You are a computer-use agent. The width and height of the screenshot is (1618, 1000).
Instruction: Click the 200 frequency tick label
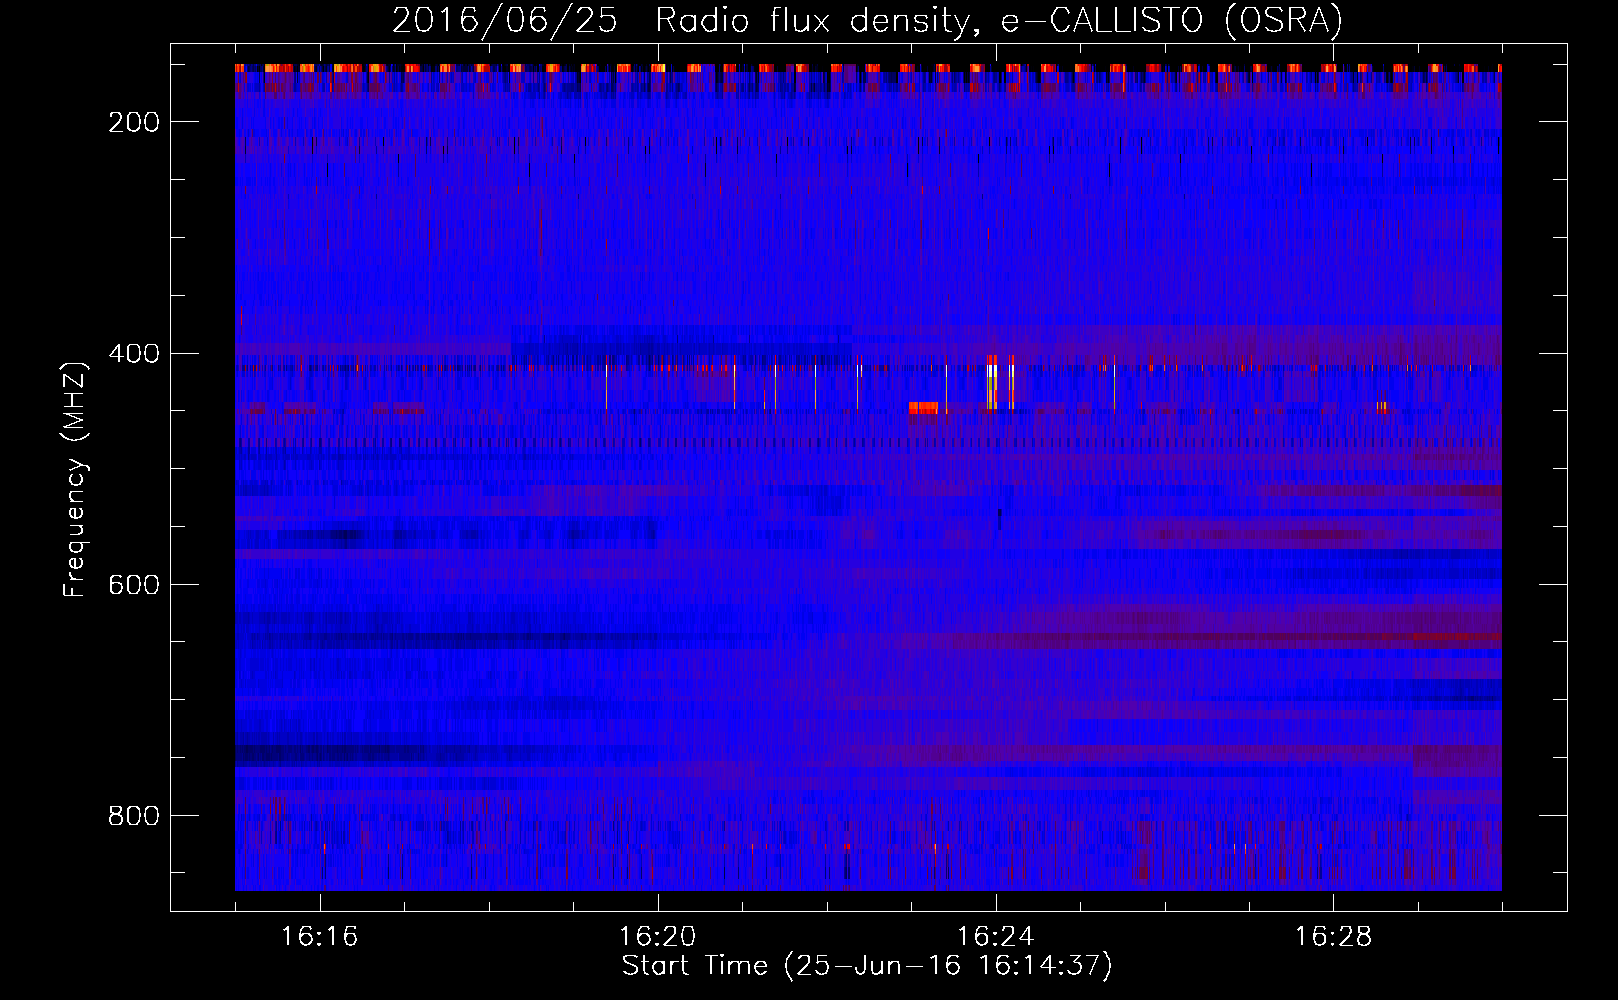[x=134, y=122]
